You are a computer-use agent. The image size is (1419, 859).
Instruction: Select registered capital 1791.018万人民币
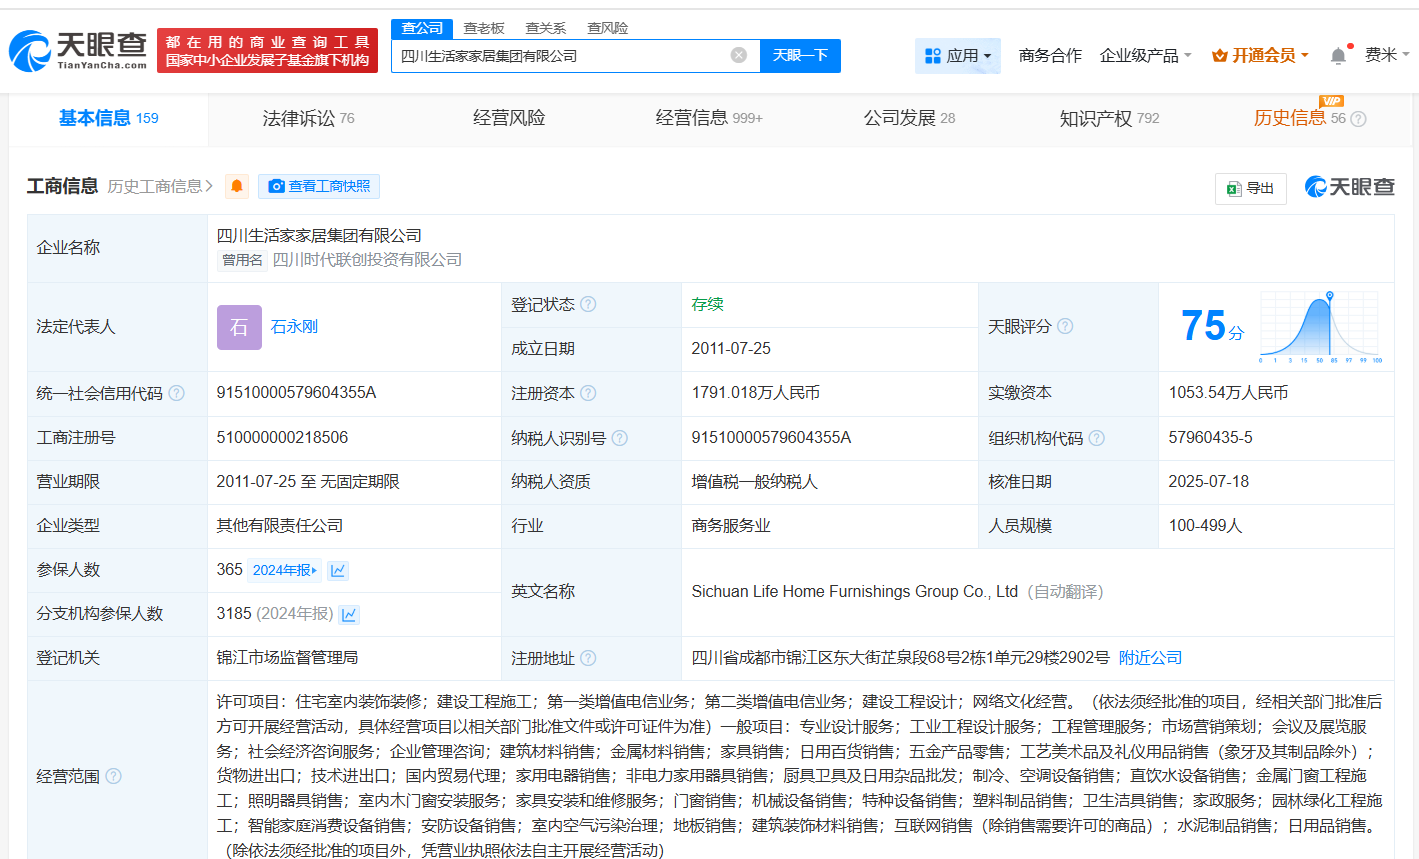[x=755, y=393]
